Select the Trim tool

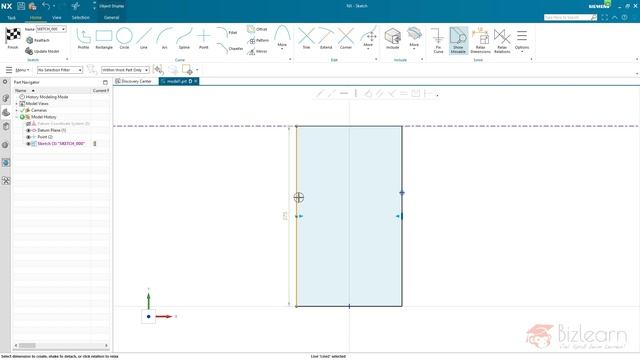(306, 39)
